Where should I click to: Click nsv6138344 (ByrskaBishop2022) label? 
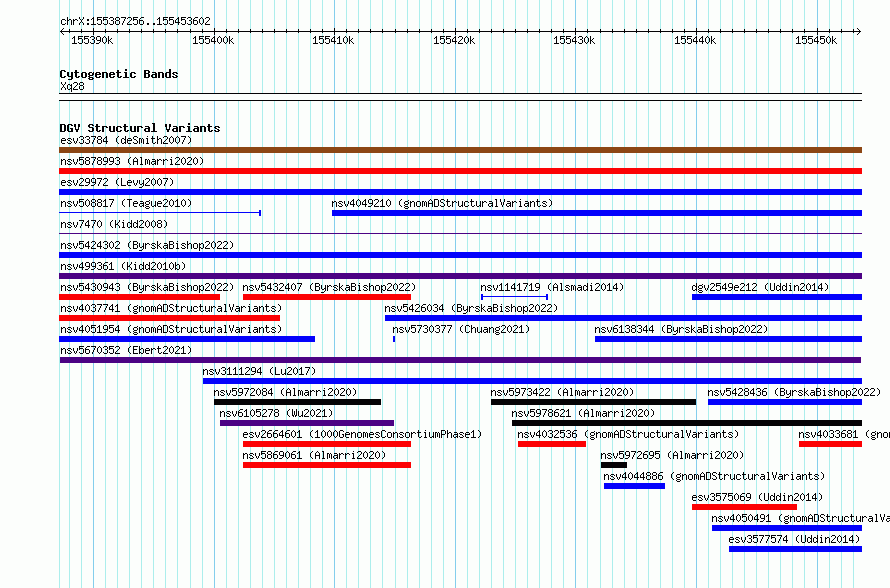[681, 329]
